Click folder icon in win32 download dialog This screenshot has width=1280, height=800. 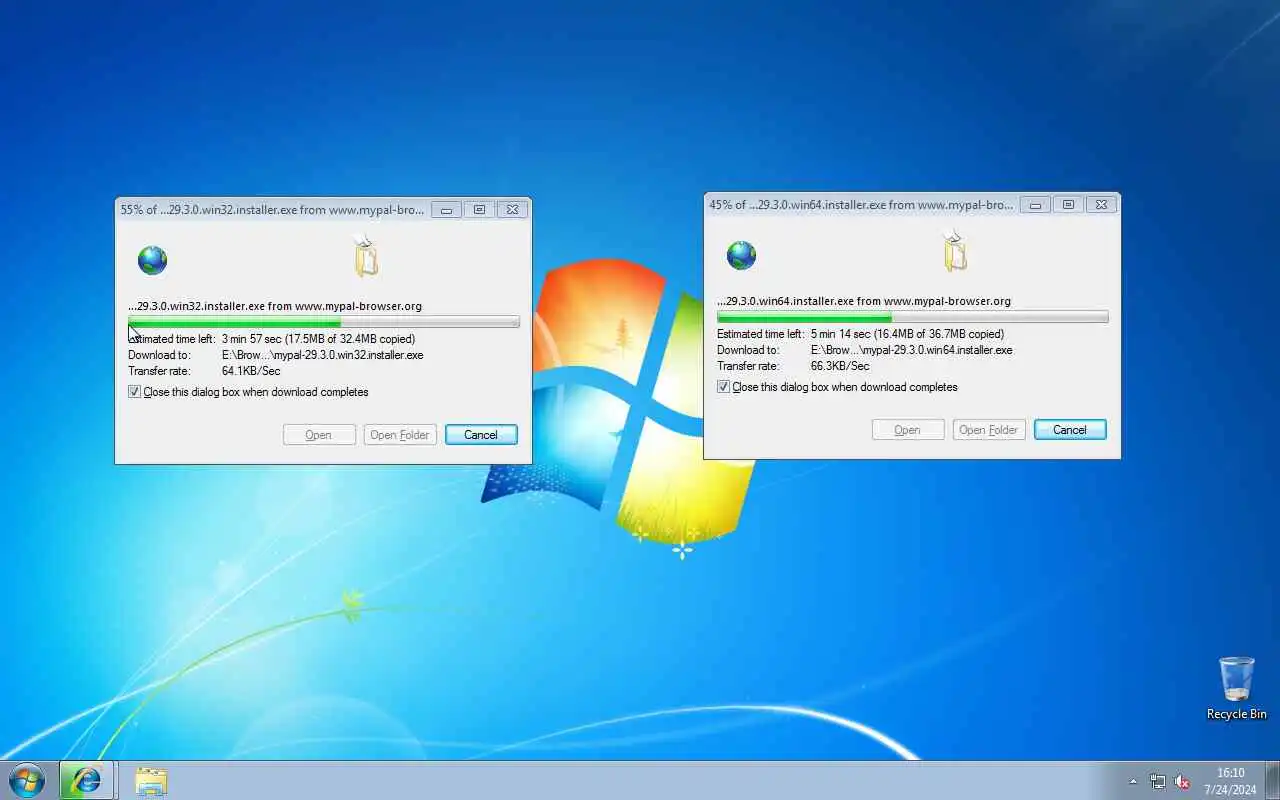click(x=366, y=256)
